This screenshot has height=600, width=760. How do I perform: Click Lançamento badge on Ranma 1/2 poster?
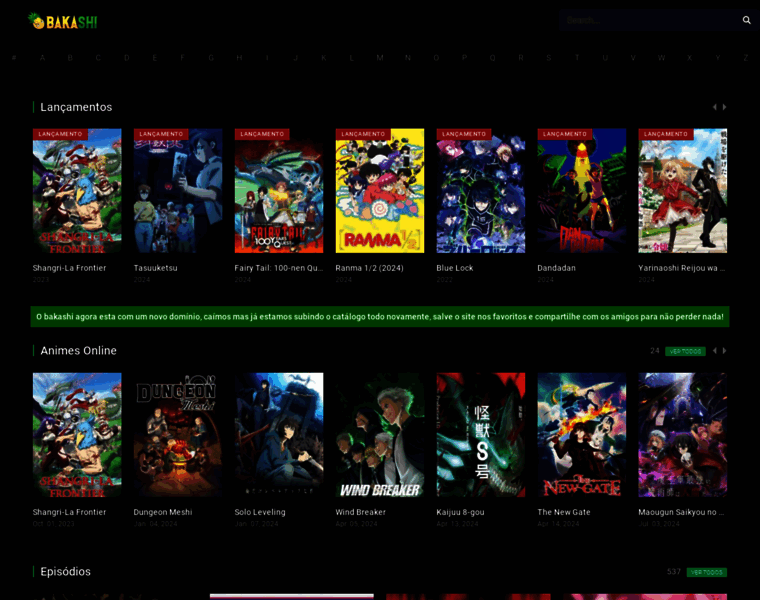click(363, 134)
